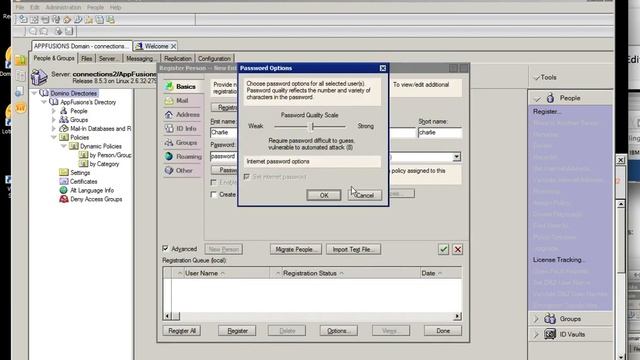Open the Other section icon
Viewport: 640px width, 360px height.
point(169,170)
